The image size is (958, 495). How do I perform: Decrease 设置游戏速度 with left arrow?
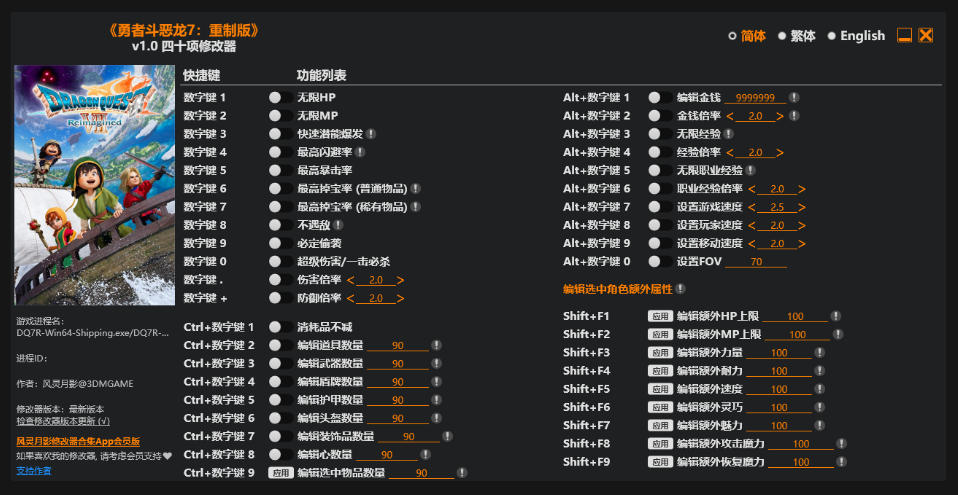pos(752,207)
